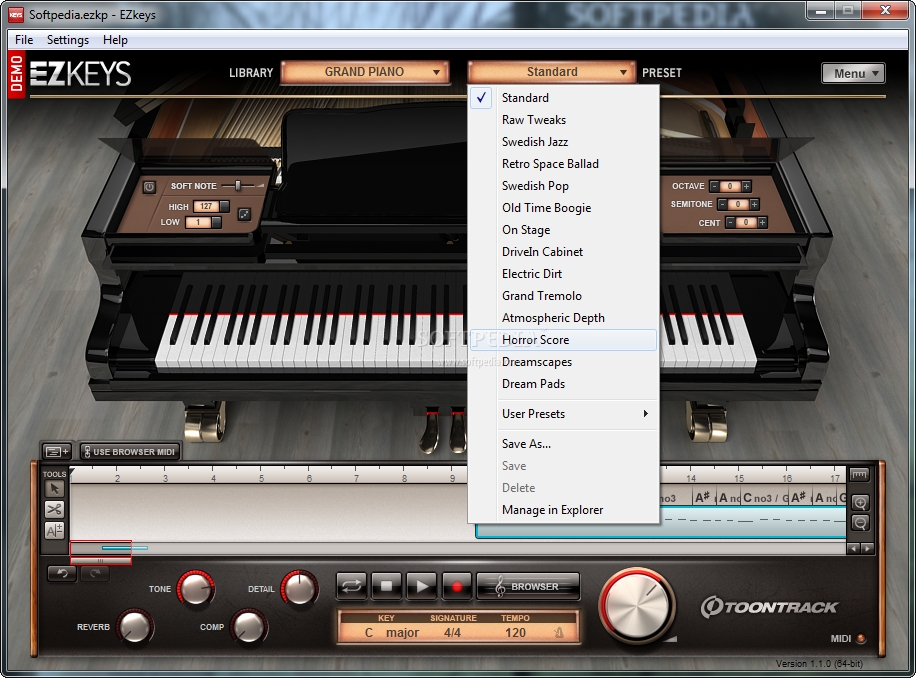Choose the Horror Score preset

click(563, 340)
